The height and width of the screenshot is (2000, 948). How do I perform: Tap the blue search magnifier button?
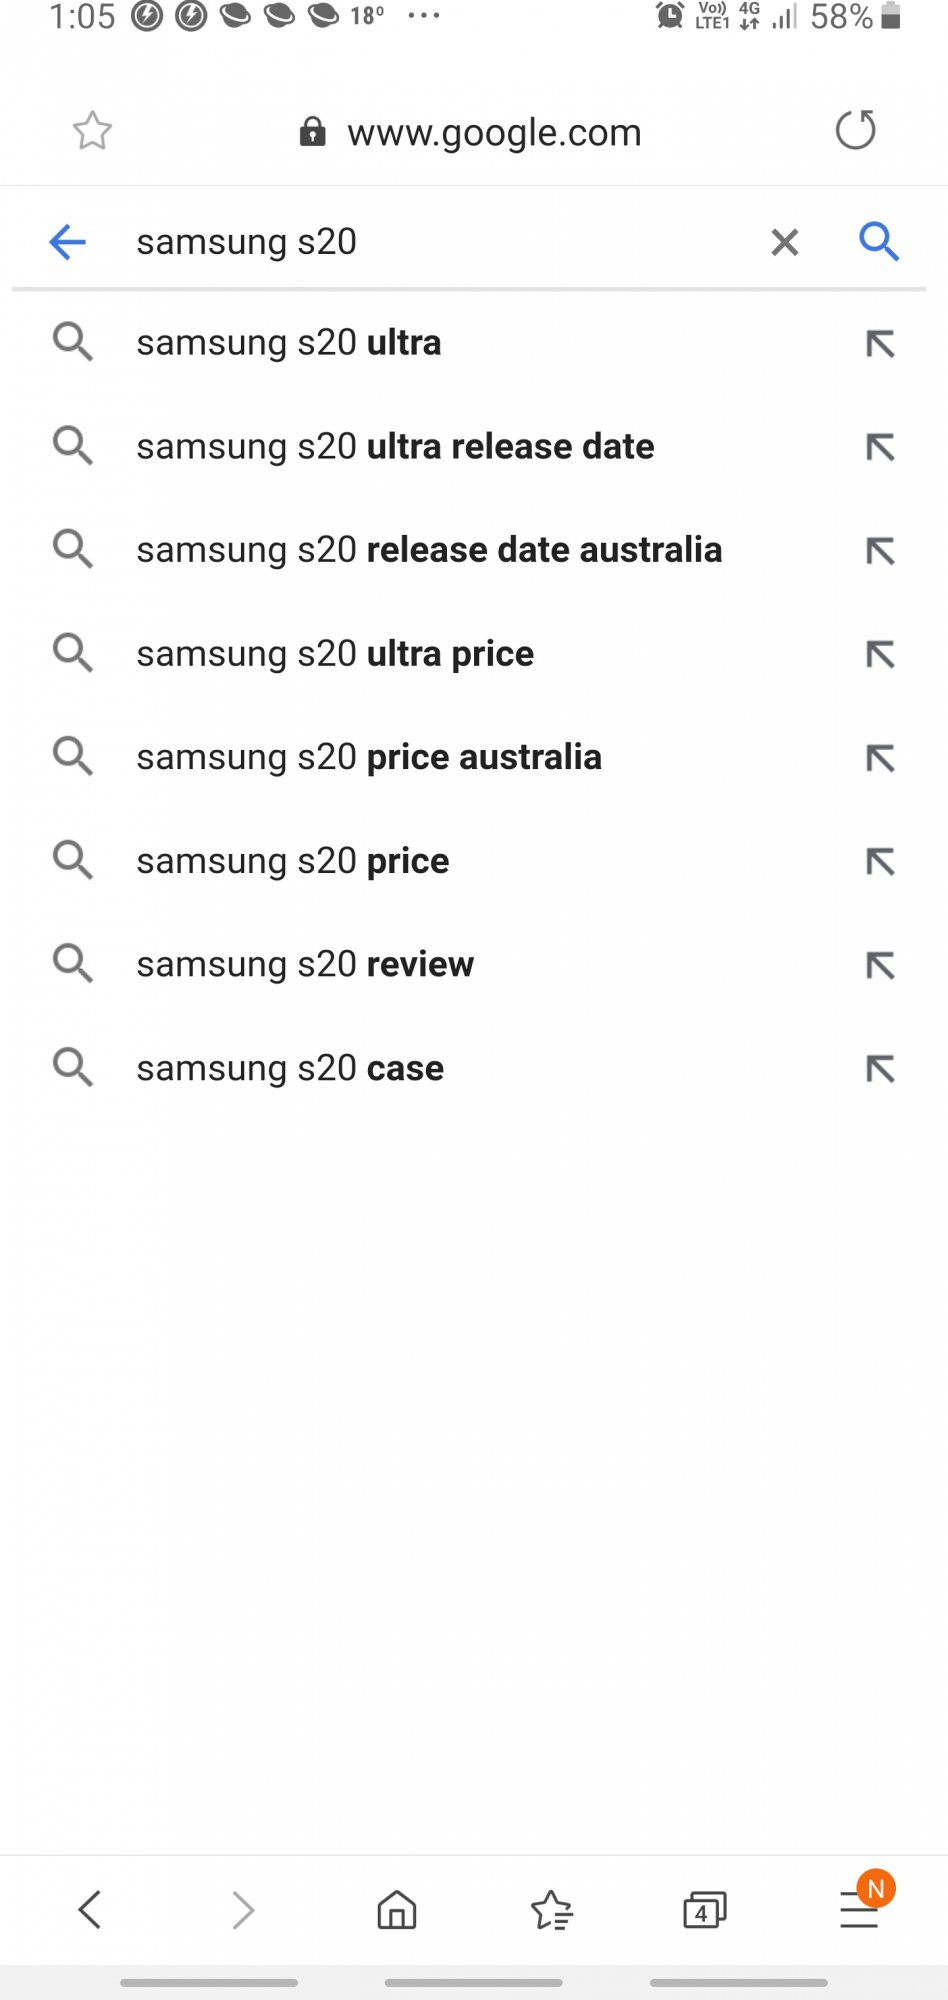click(879, 242)
